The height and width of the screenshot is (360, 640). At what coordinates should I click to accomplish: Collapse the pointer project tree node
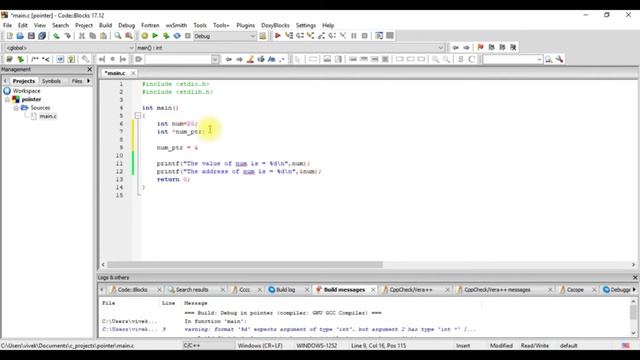coord(7,99)
